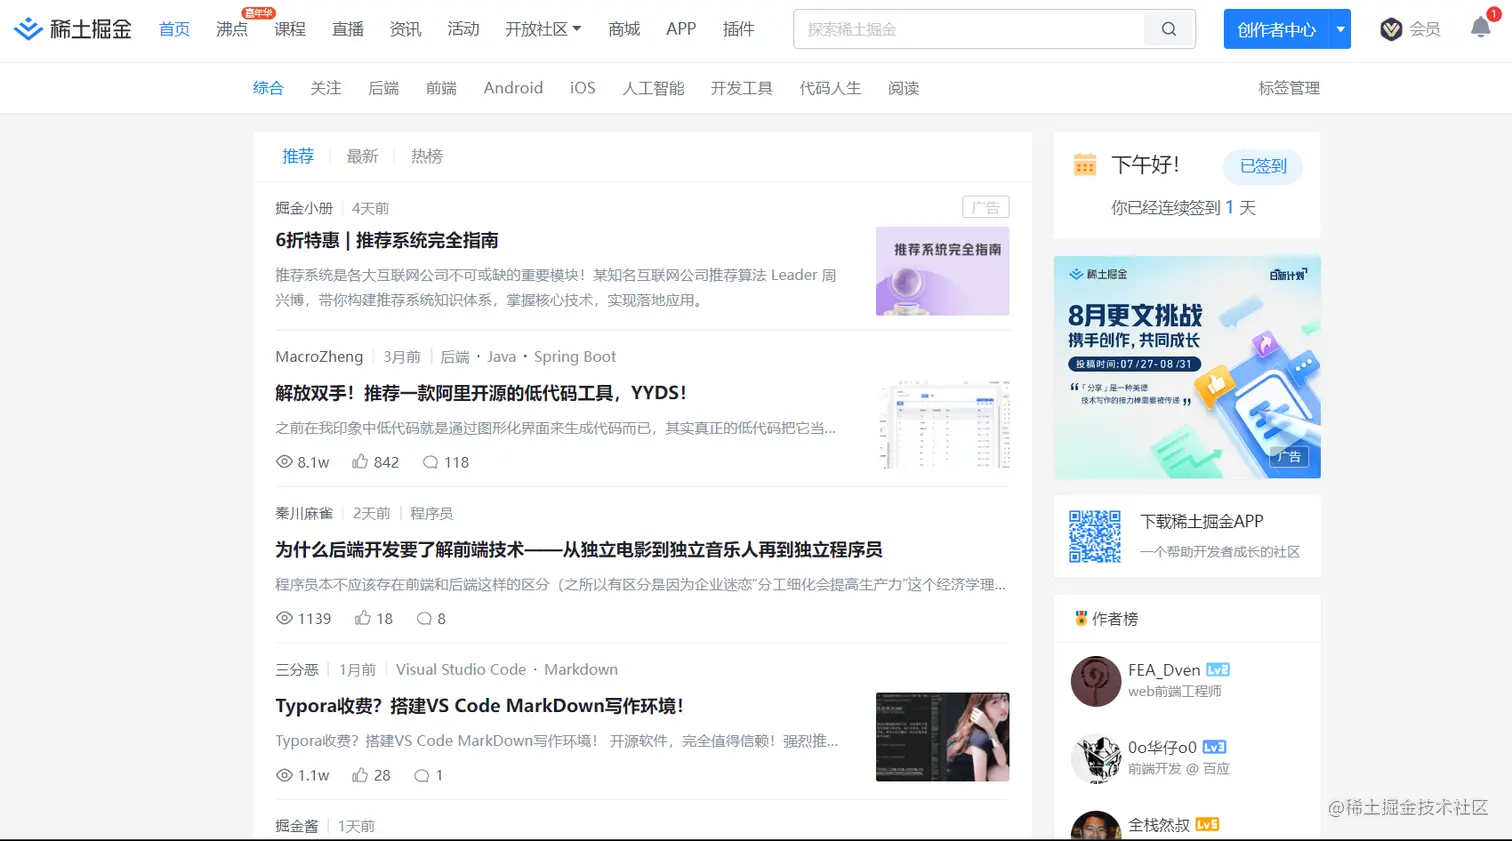This screenshot has width=1512, height=841.
Task: Switch feed to 推荐 tab
Action: 298,156
